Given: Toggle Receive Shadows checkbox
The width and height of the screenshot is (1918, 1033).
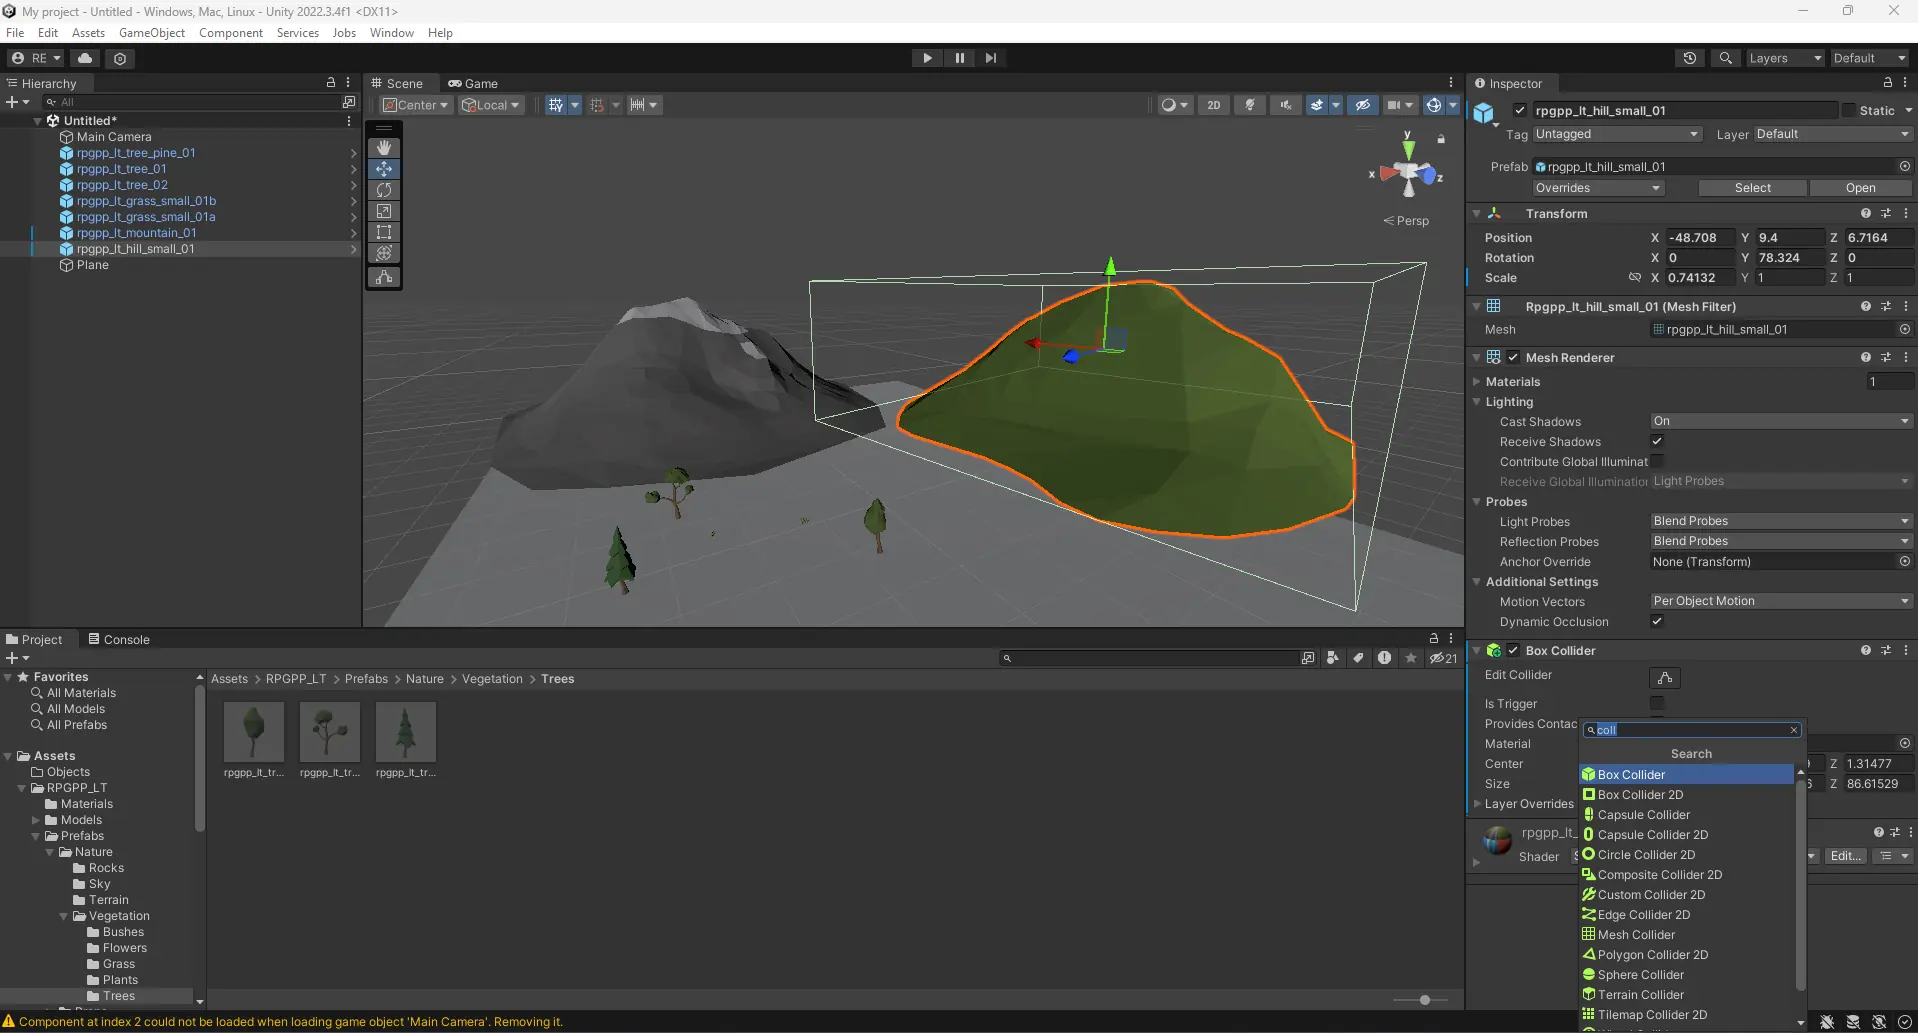Looking at the screenshot, I should pyautogui.click(x=1657, y=441).
